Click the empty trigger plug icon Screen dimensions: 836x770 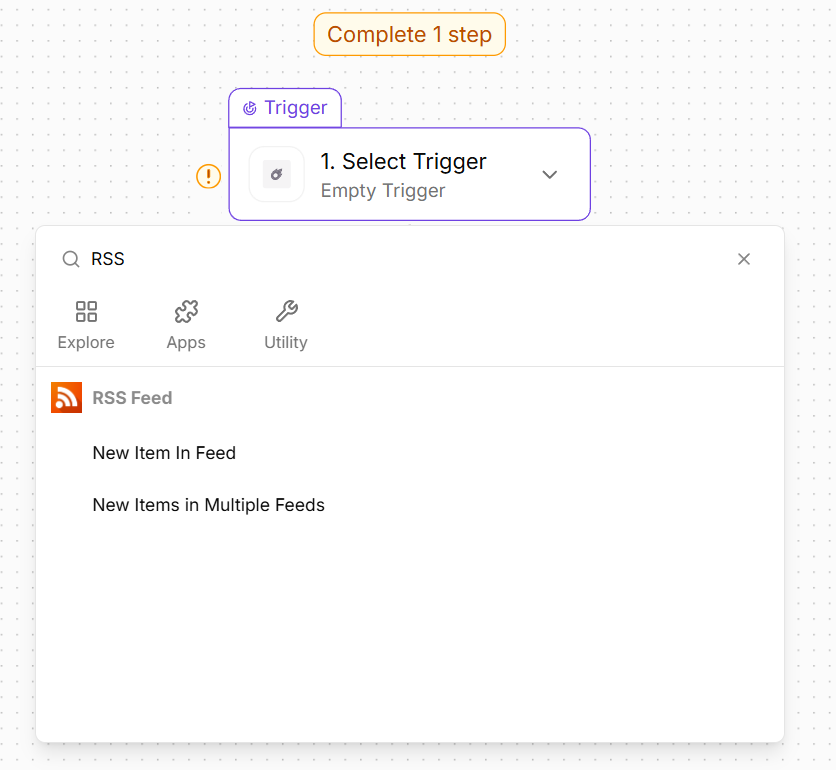(x=276, y=175)
